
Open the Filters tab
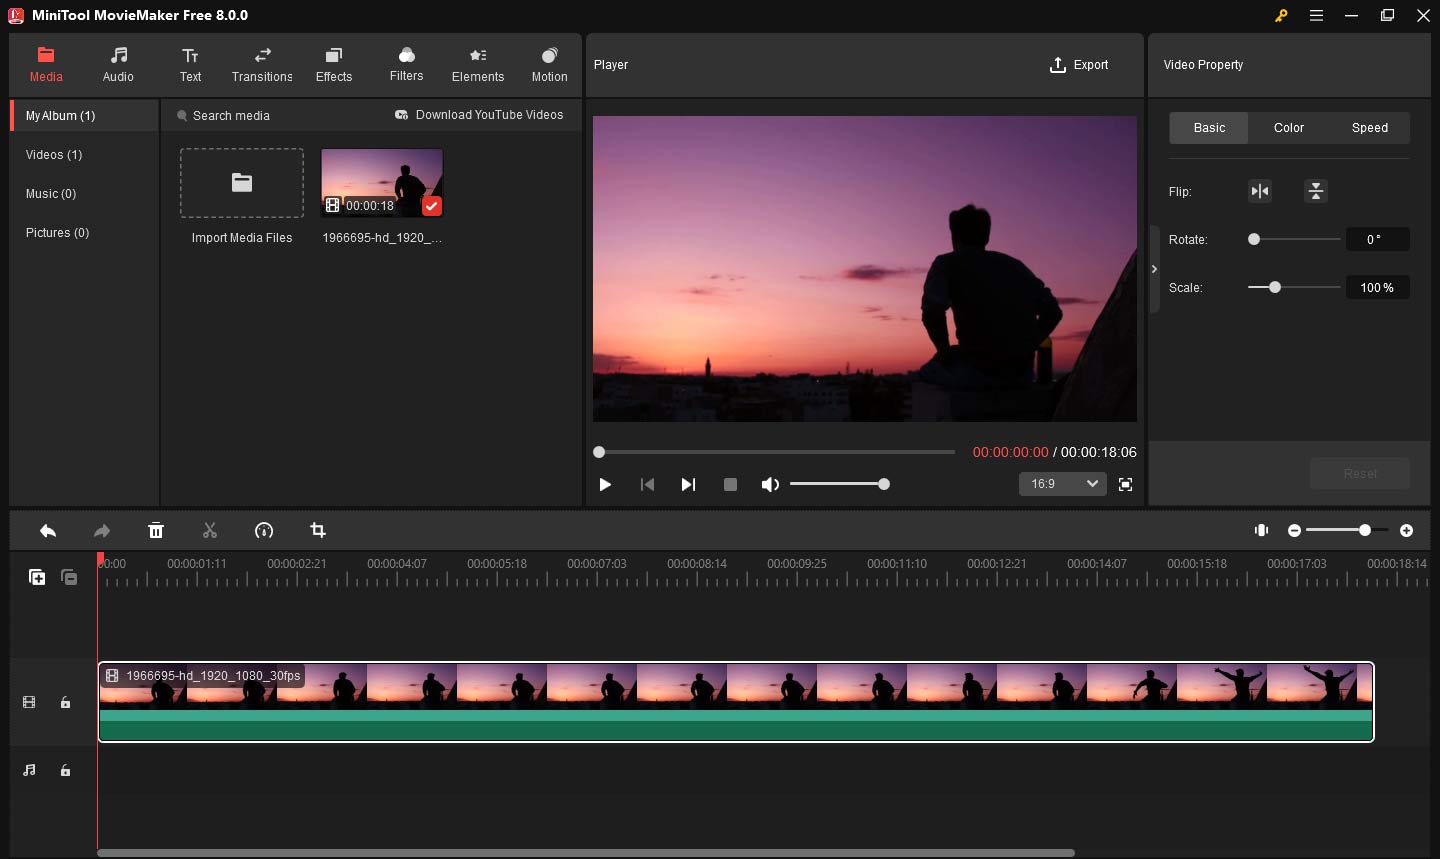(406, 65)
